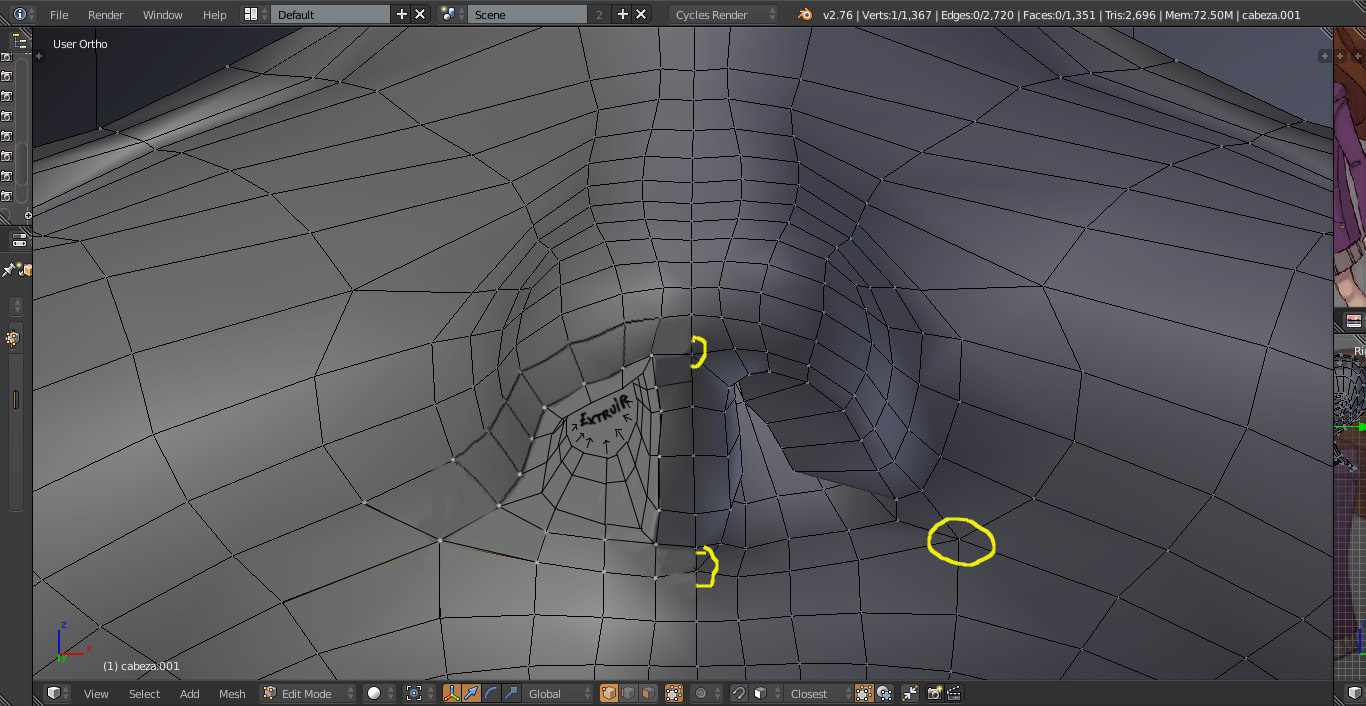
Task: Open the Global transform orientation dropdown
Action: pos(558,693)
